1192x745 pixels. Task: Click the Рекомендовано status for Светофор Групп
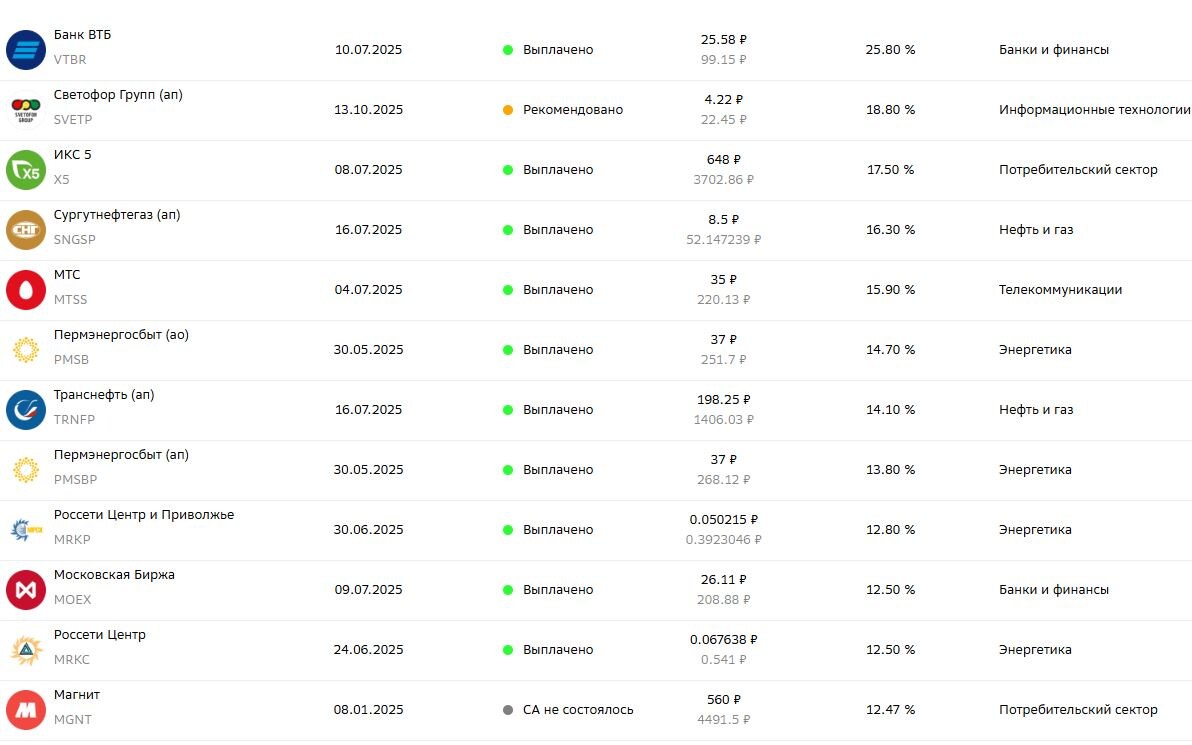pos(573,110)
